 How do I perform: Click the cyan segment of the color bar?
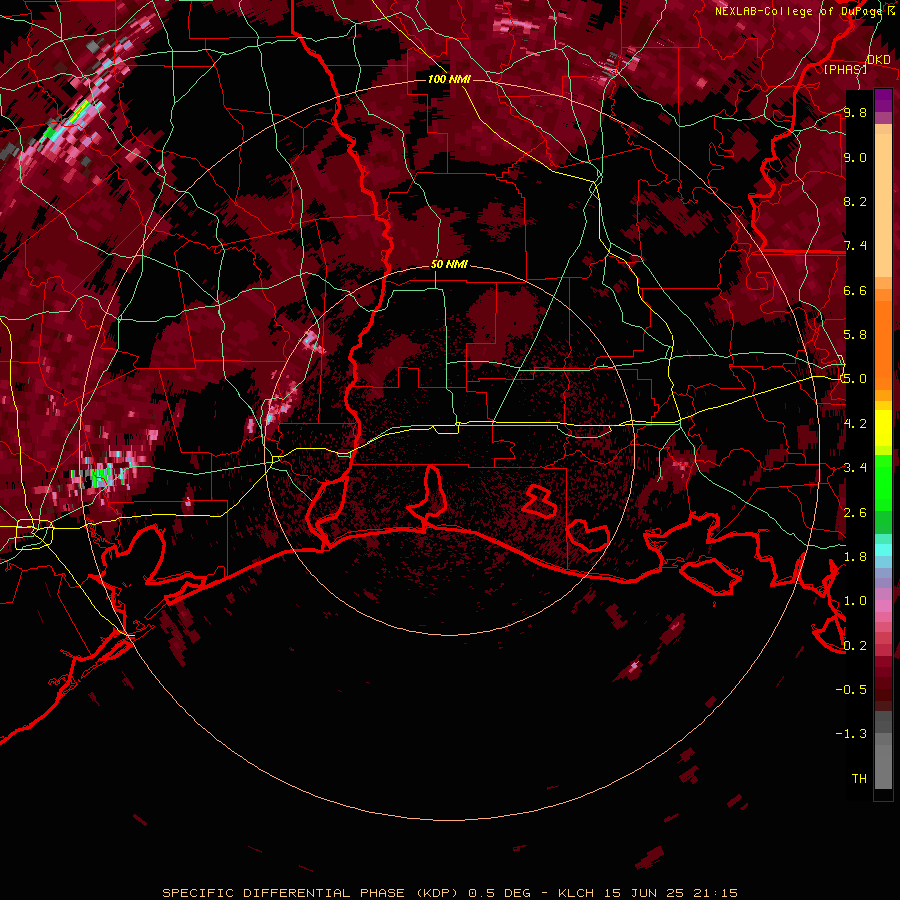click(883, 550)
